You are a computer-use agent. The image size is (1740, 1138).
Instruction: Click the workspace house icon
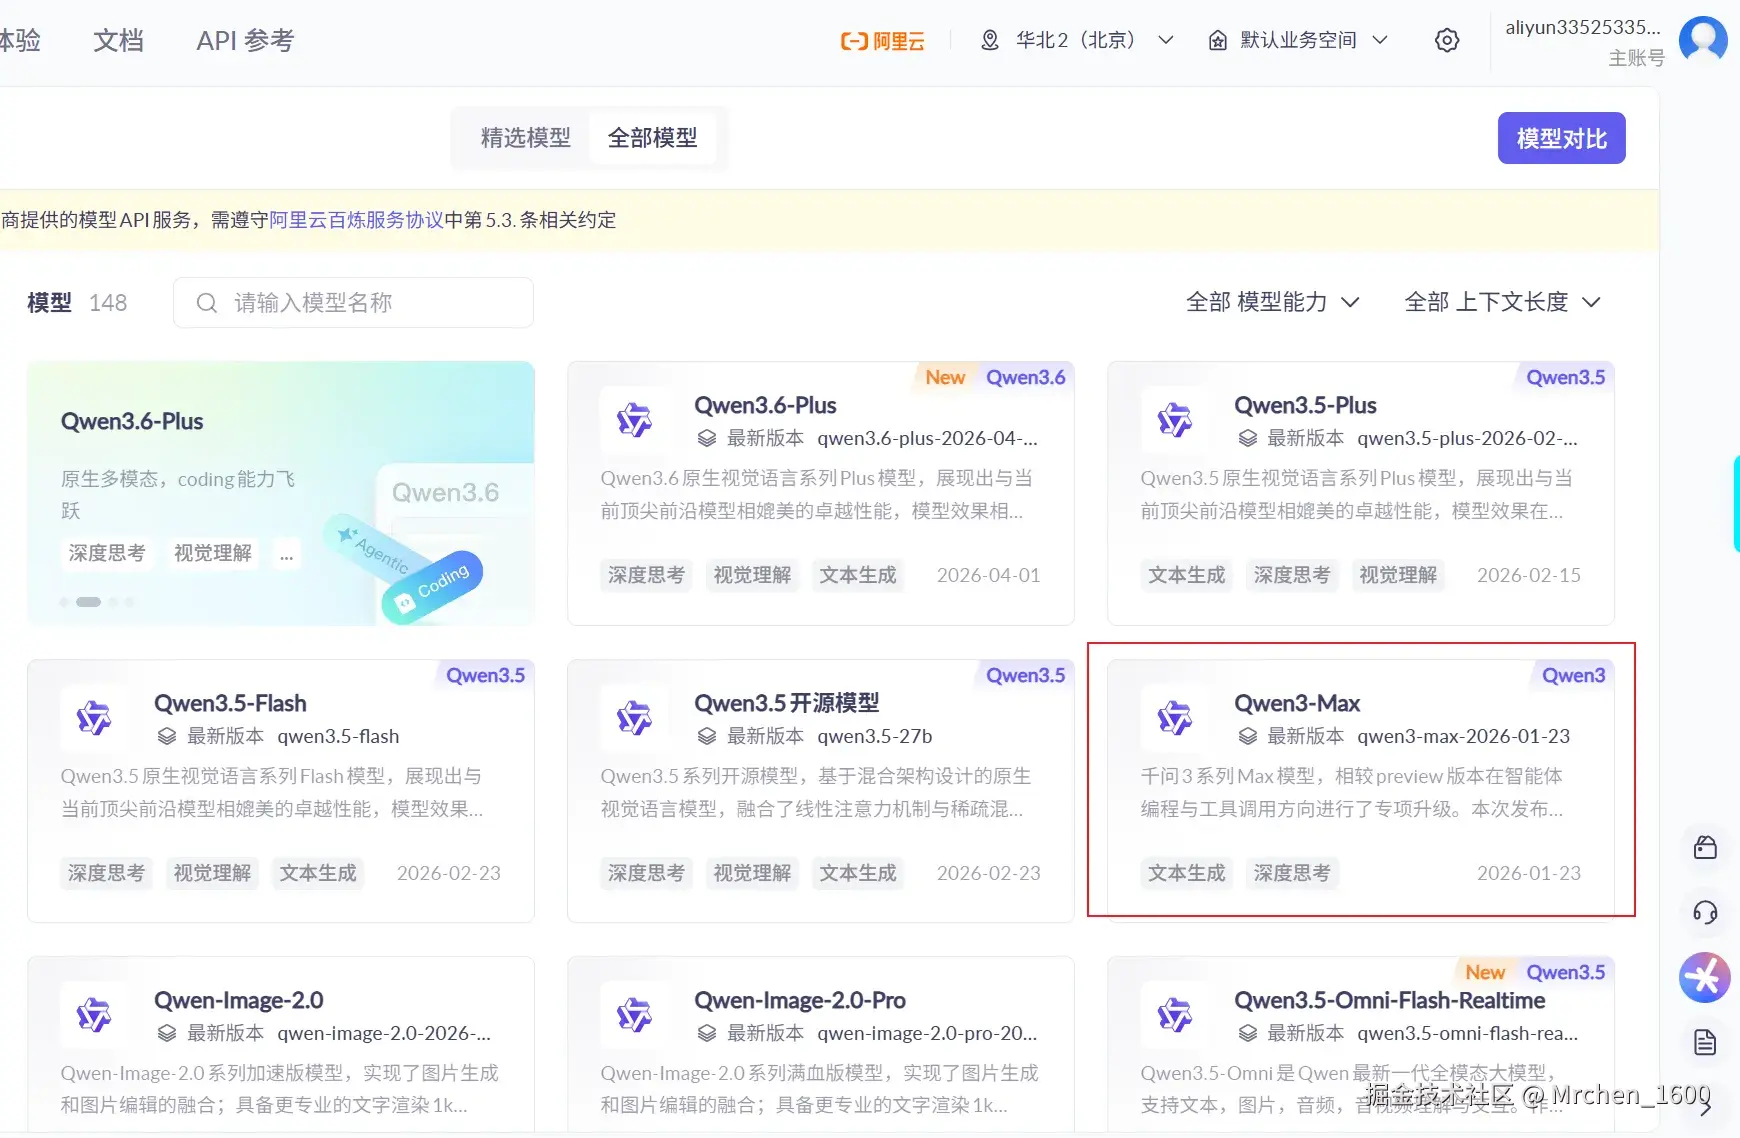click(x=1218, y=40)
